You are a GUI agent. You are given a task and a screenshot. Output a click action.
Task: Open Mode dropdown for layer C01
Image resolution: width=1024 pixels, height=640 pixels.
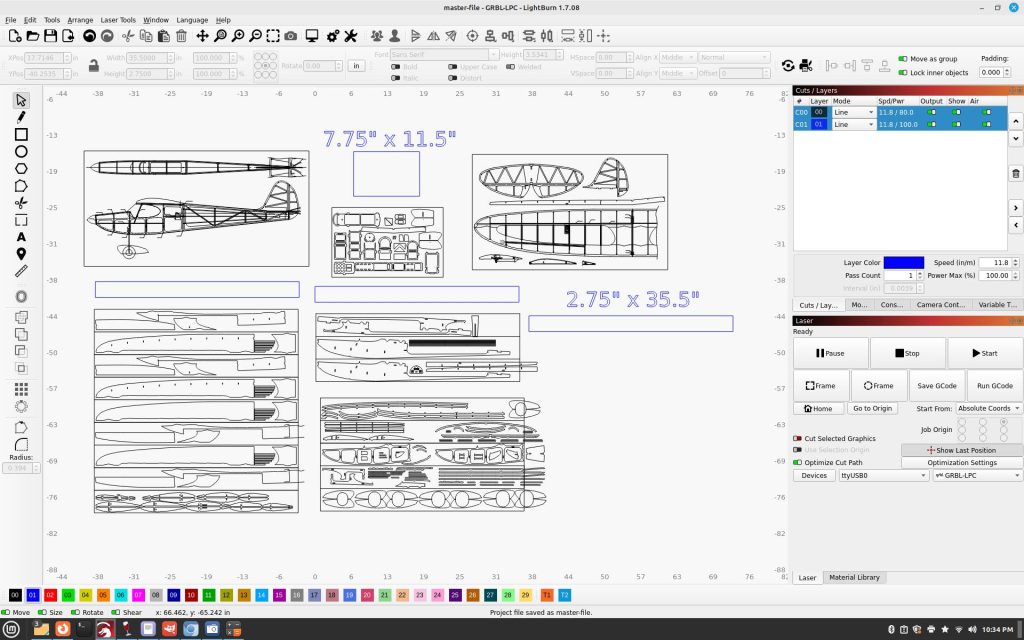tap(855, 125)
